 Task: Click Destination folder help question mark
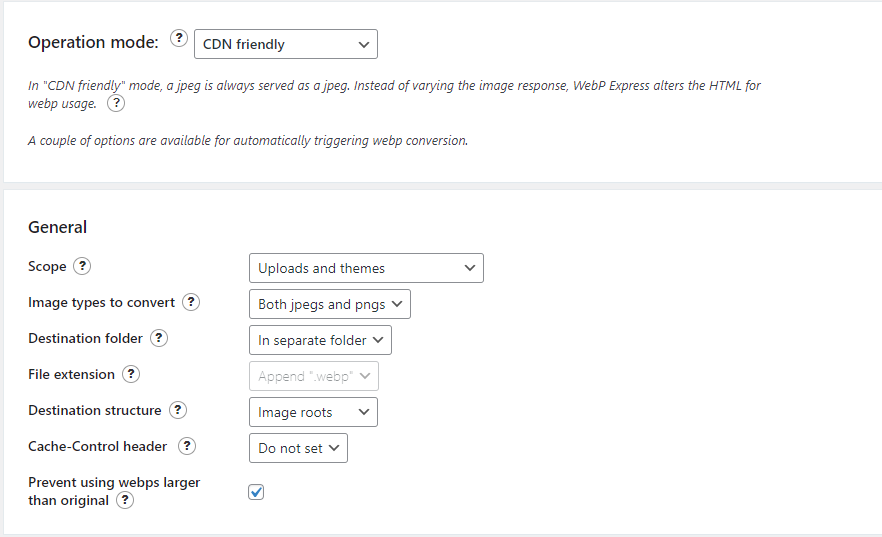[x=159, y=338]
